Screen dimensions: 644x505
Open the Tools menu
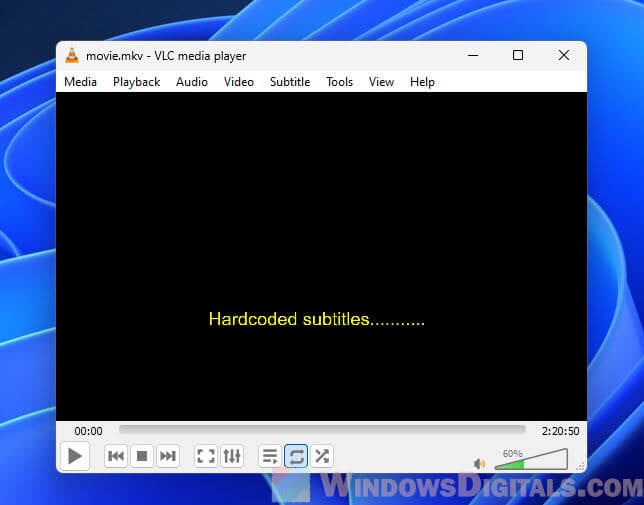tap(339, 82)
